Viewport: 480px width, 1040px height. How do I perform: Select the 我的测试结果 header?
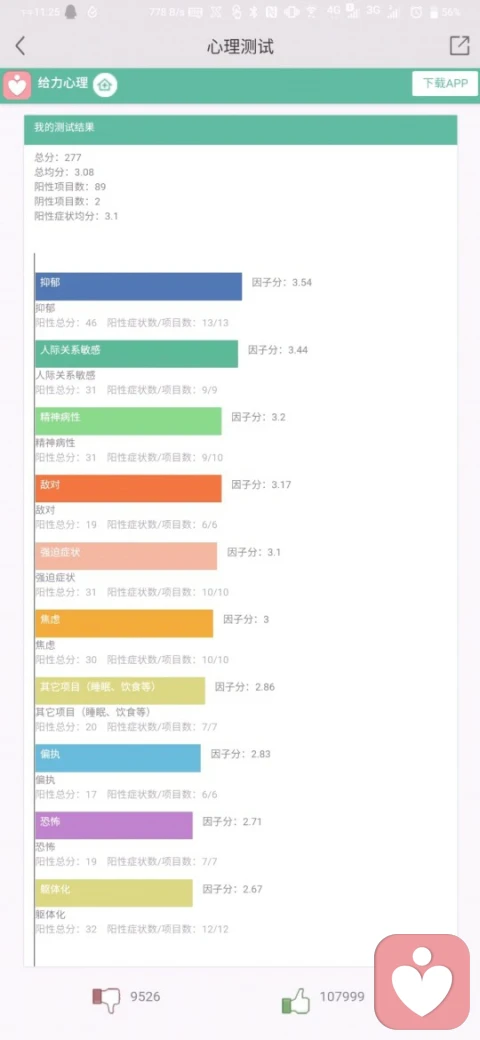pos(241,129)
